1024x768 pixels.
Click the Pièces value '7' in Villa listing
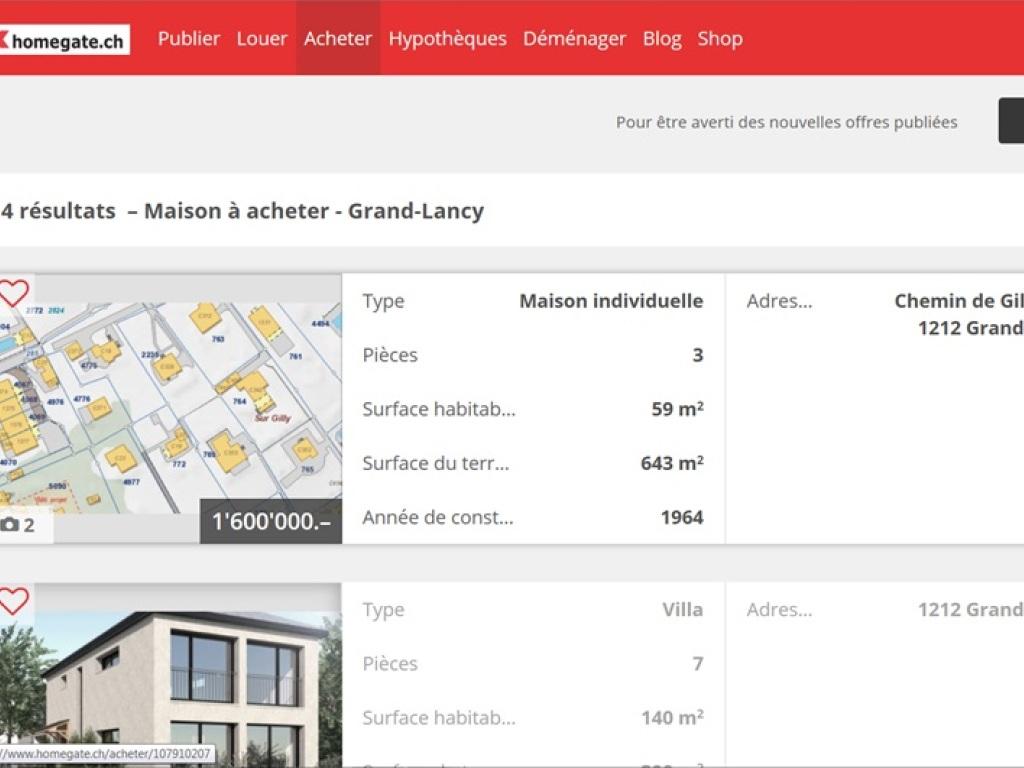point(697,664)
